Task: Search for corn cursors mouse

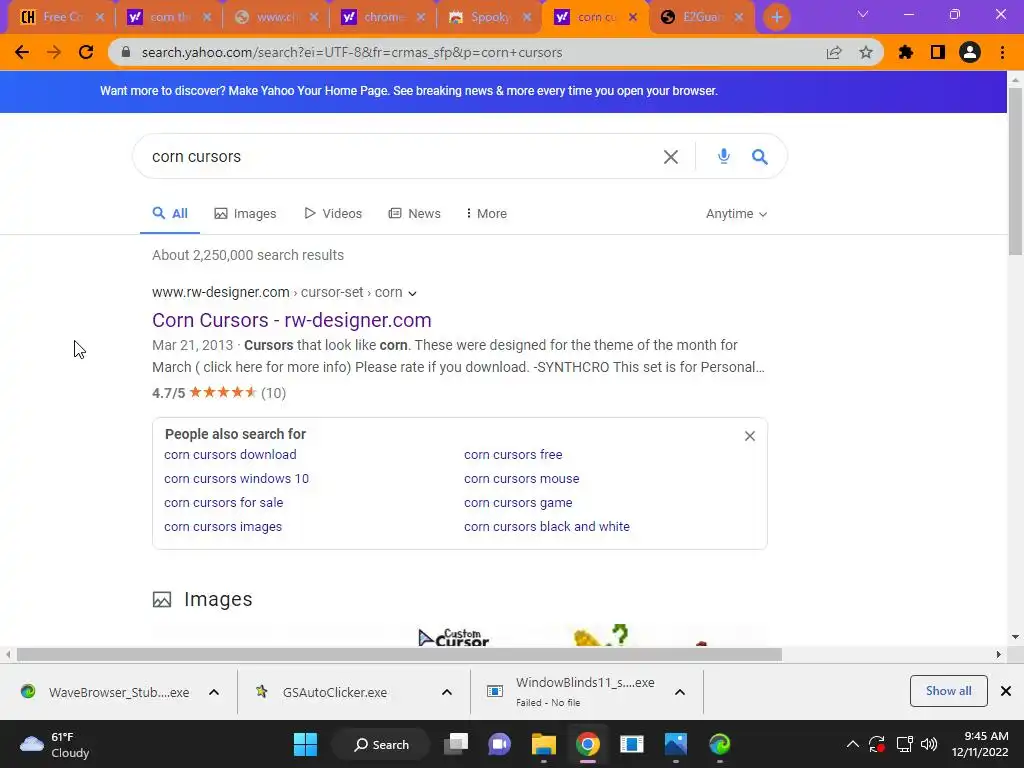Action: tap(522, 479)
